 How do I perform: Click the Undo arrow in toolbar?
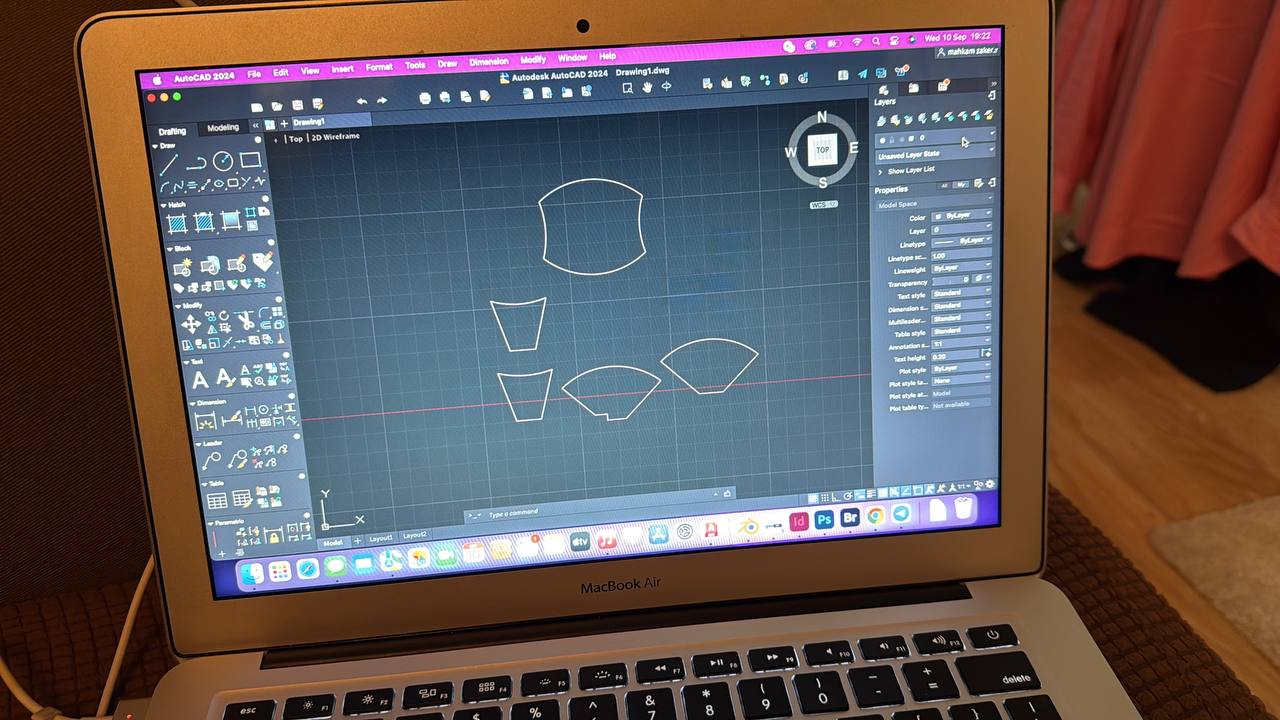coord(361,101)
